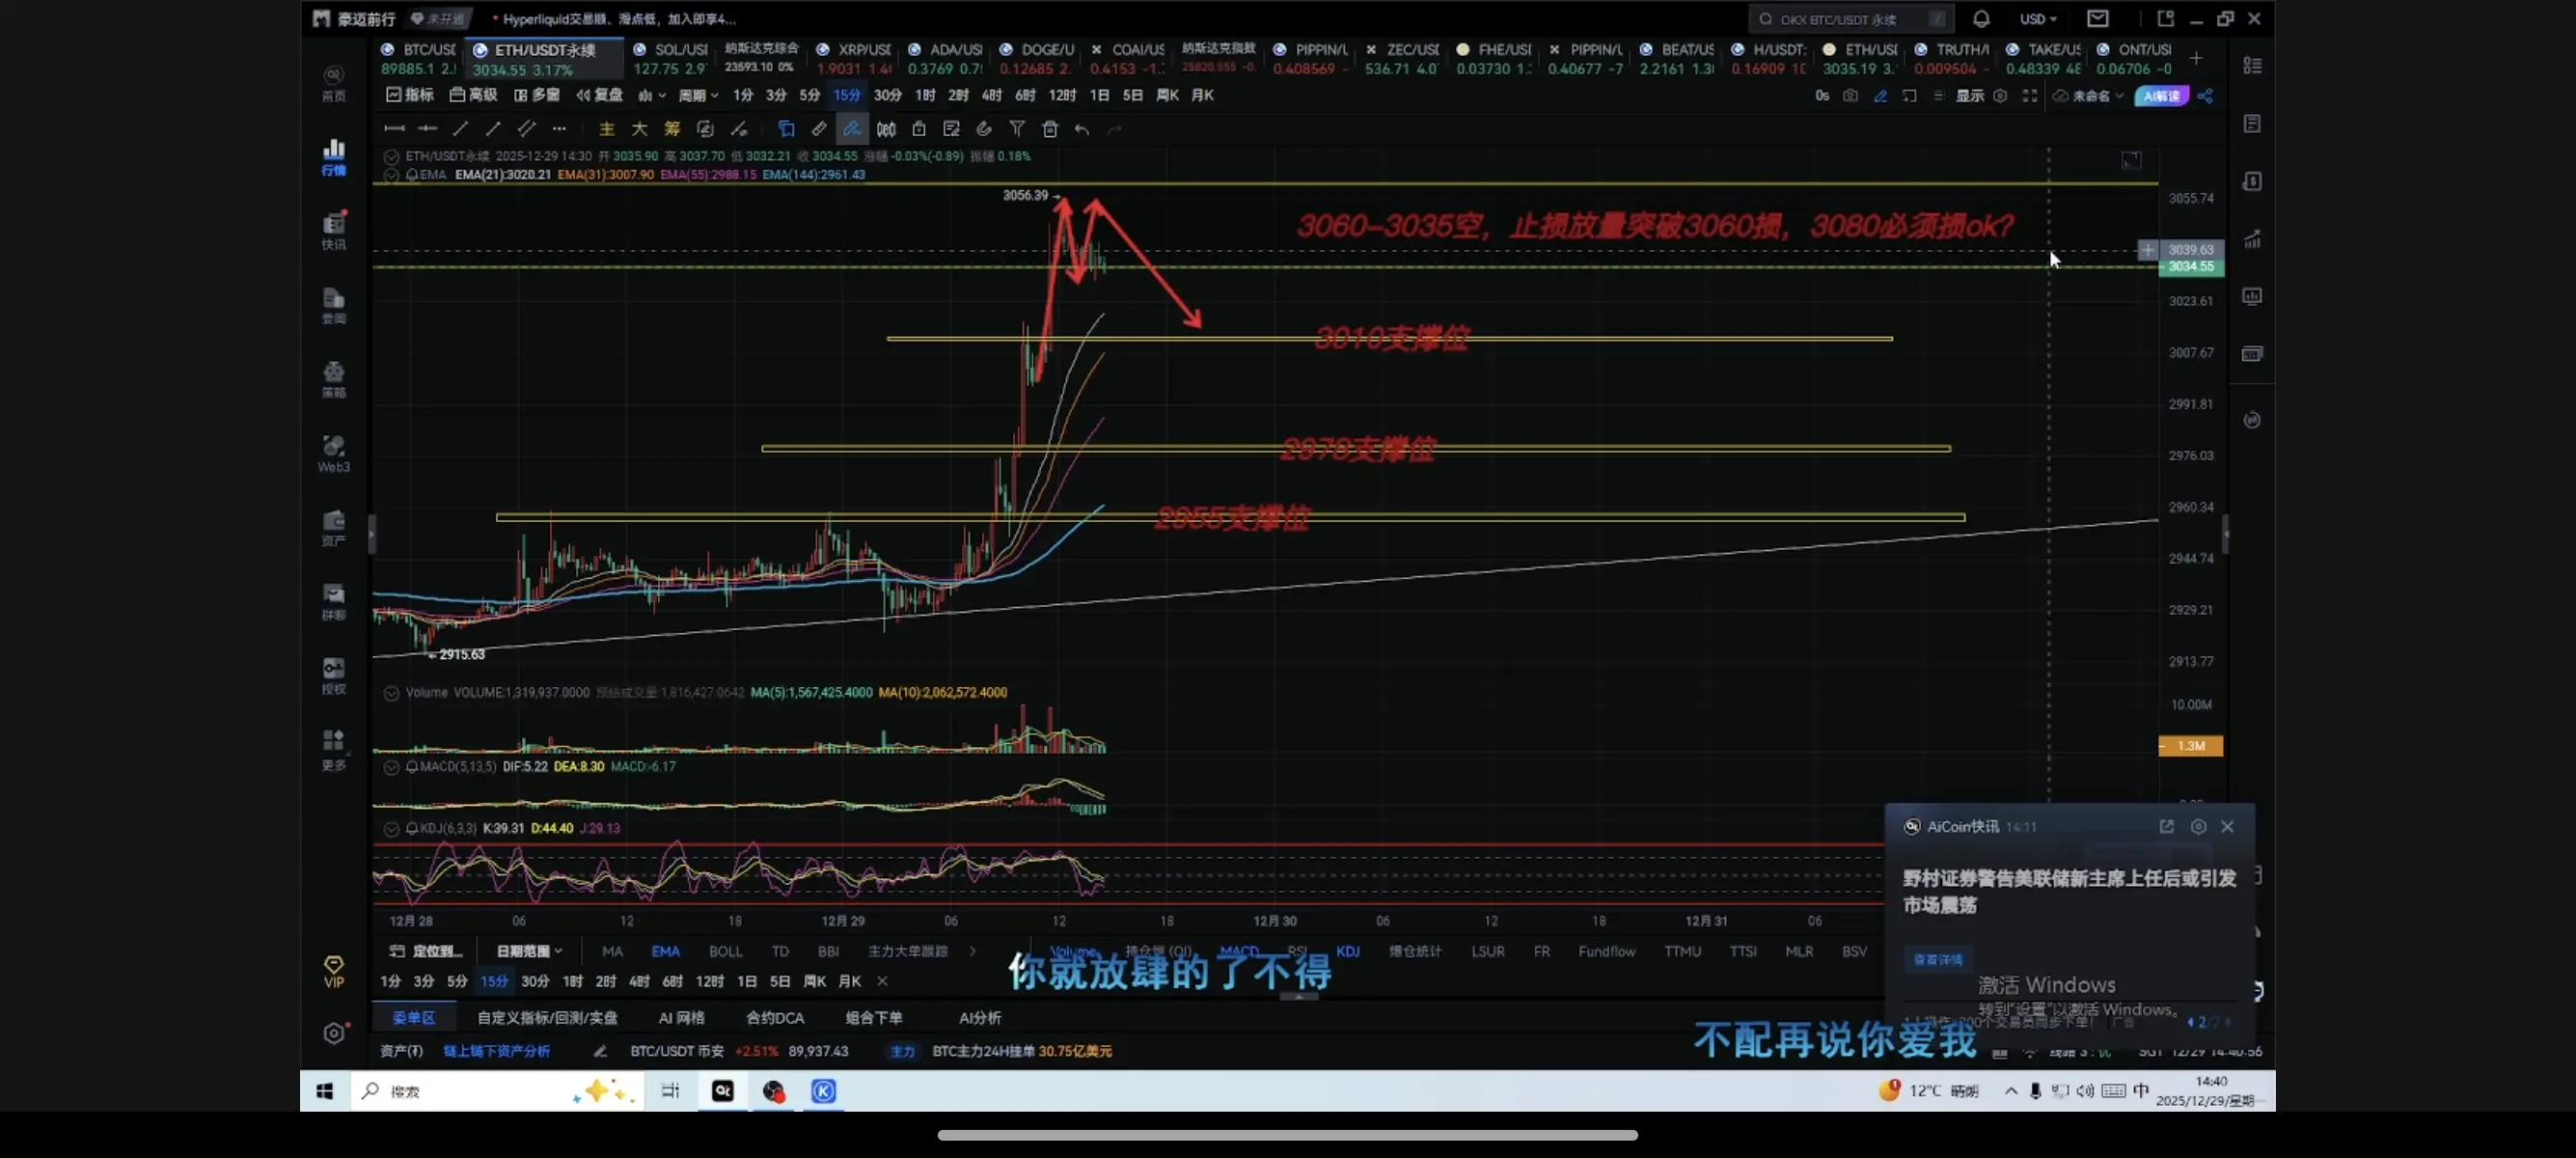
Task: Open the AI 网格 tab
Action: (x=681, y=1018)
